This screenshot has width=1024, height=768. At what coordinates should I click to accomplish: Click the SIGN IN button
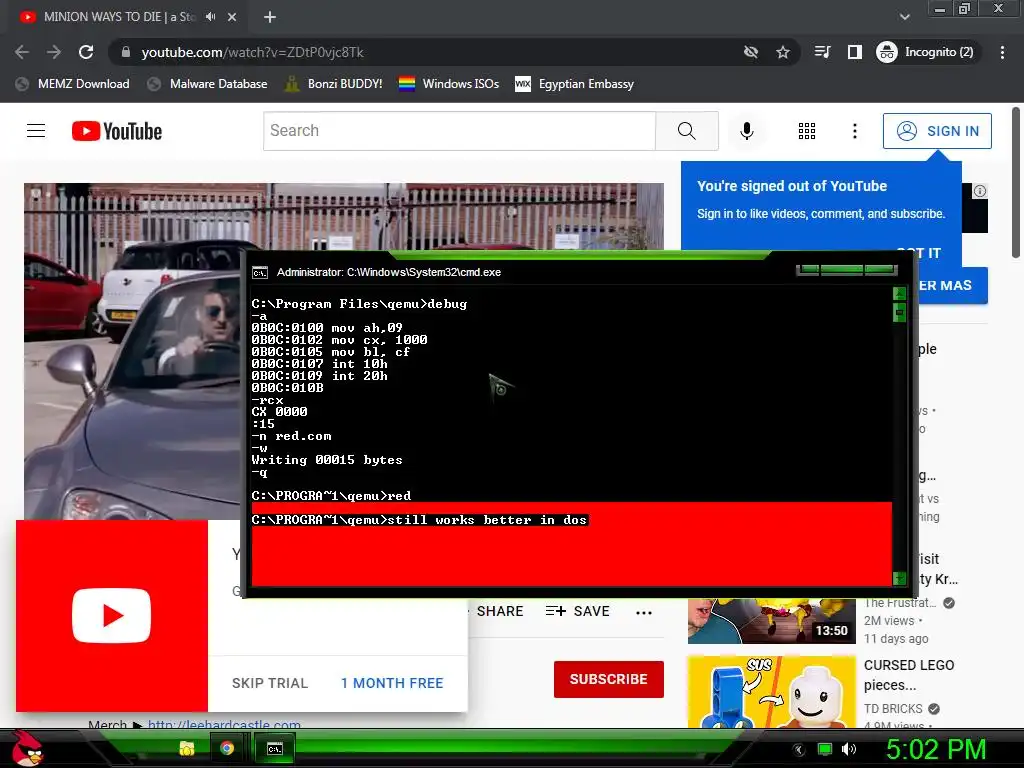coord(937,131)
